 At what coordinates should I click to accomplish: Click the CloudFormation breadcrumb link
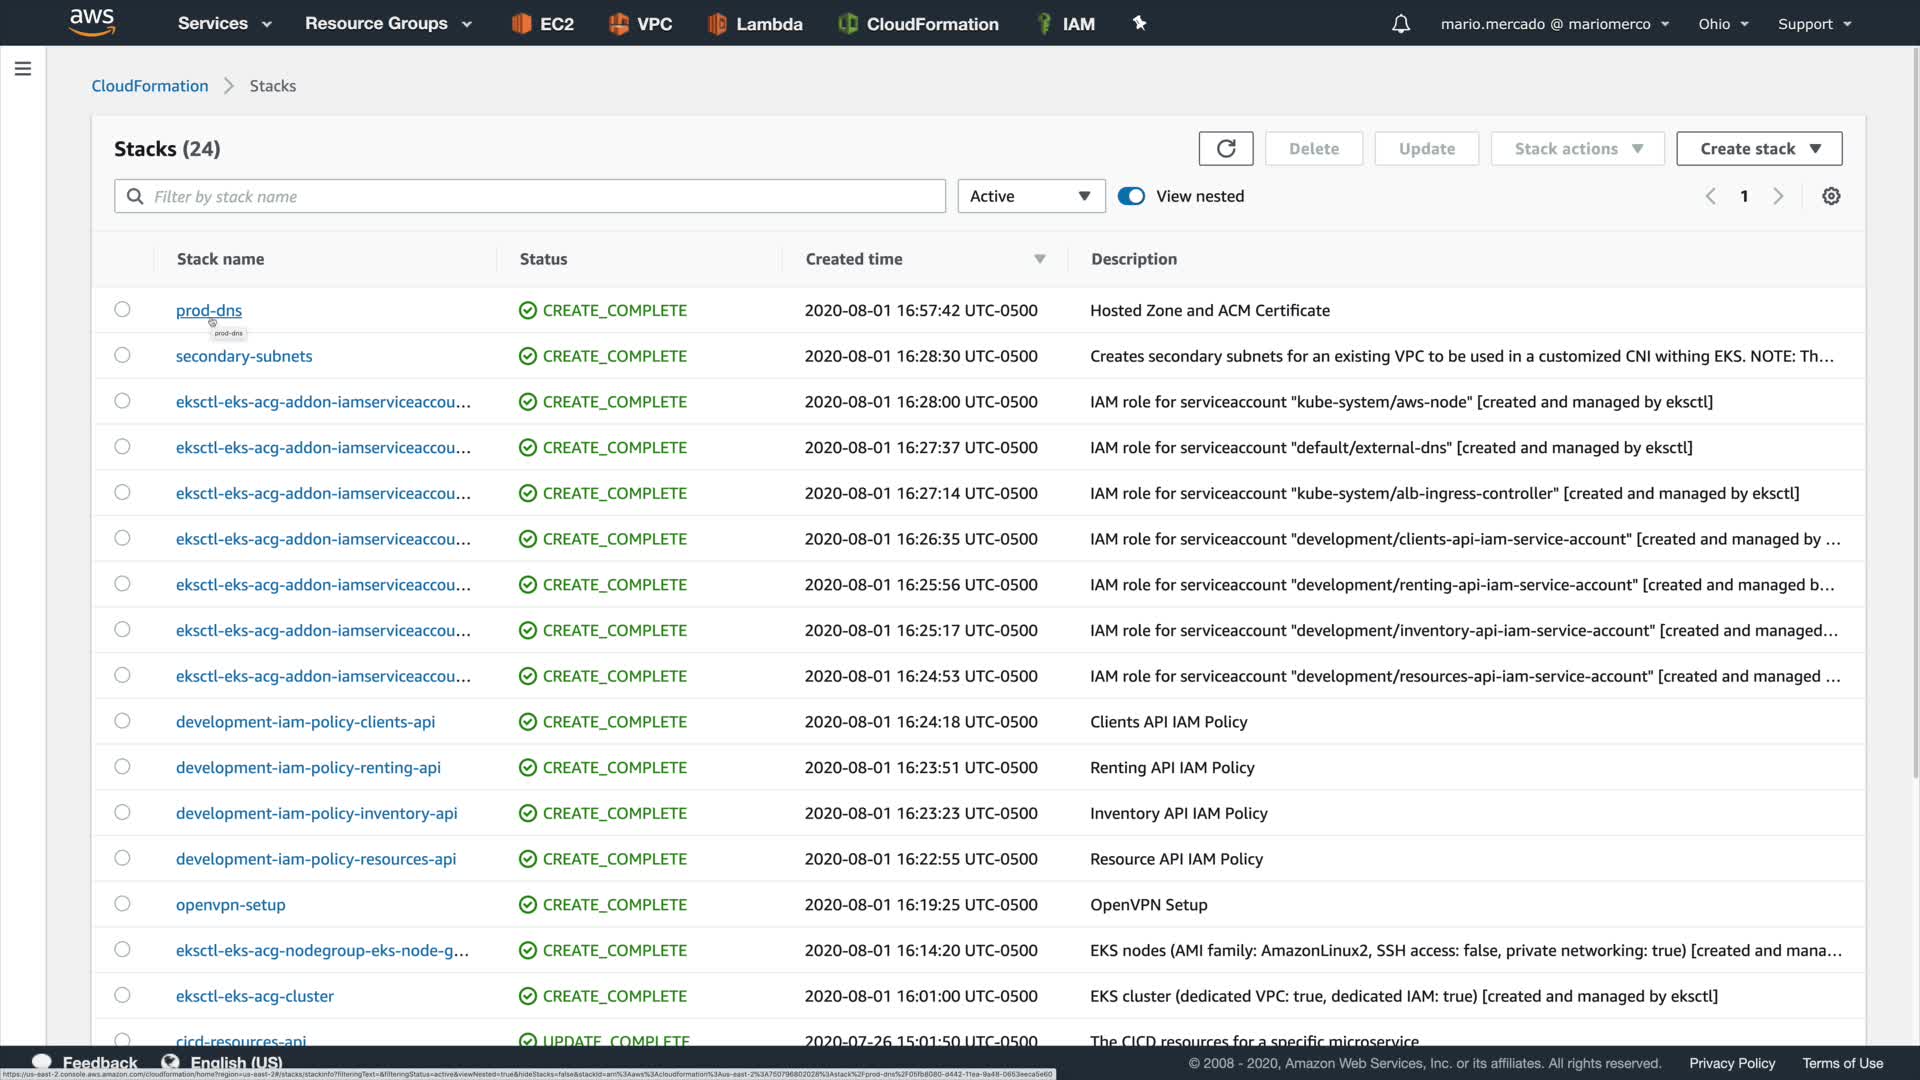click(150, 86)
